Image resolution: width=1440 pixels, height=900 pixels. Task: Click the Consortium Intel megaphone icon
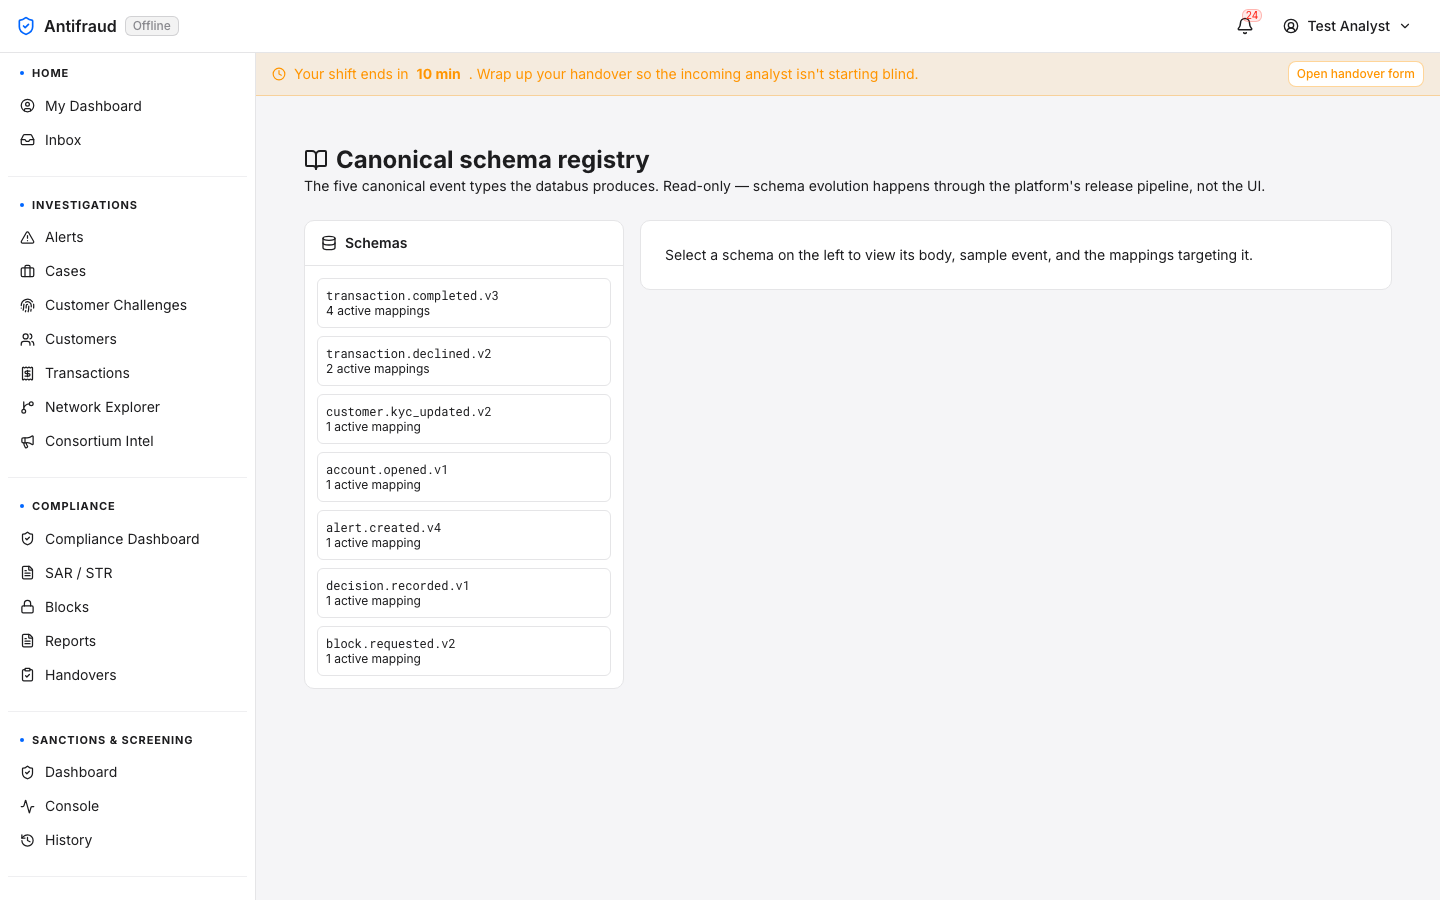coord(28,441)
